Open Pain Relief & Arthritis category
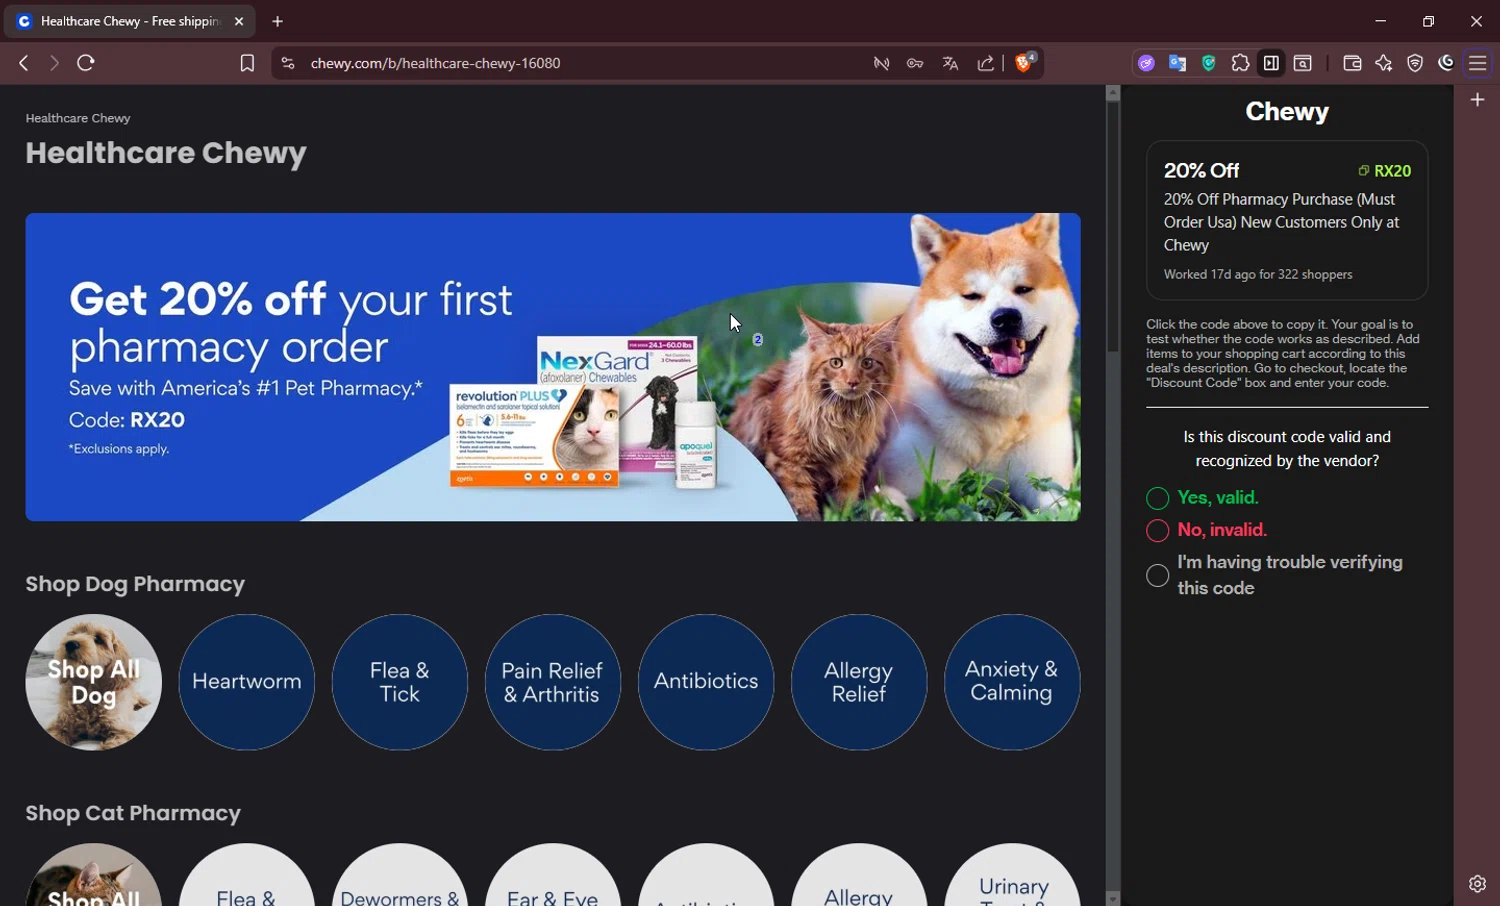The image size is (1500, 906). 552,682
